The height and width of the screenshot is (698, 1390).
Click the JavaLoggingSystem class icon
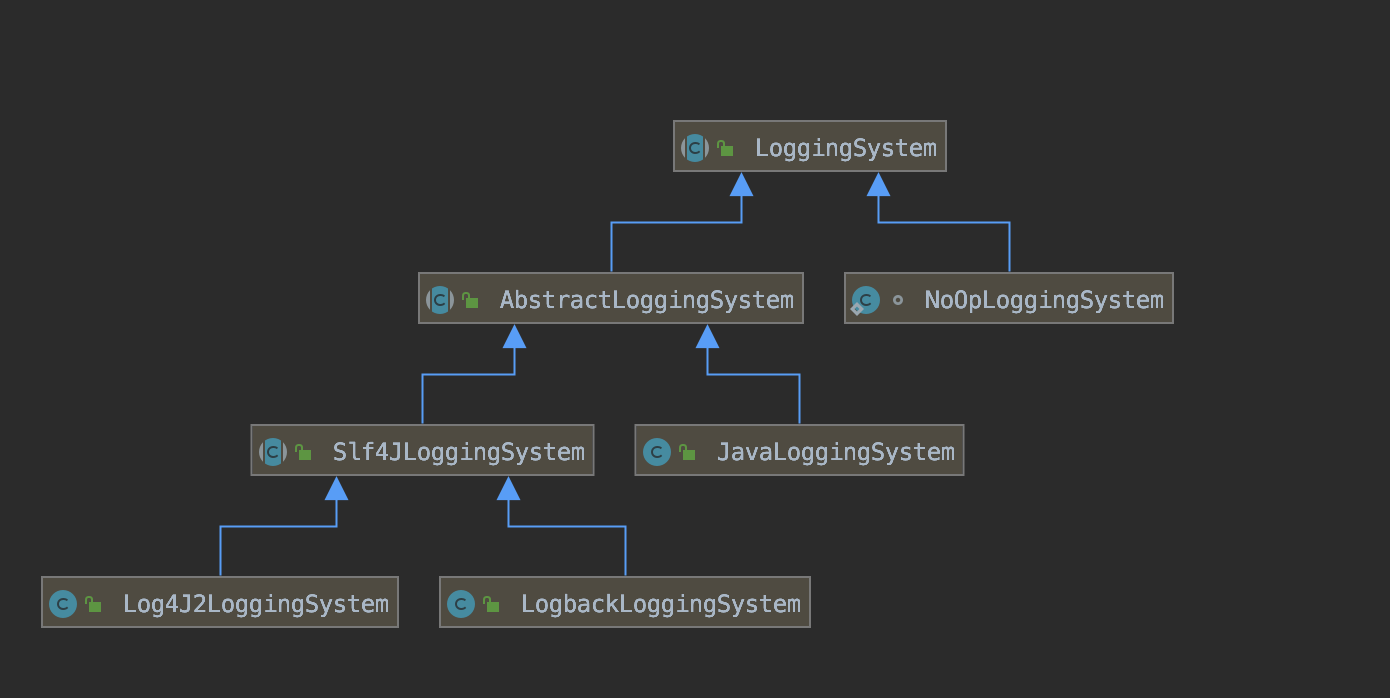tap(657, 452)
